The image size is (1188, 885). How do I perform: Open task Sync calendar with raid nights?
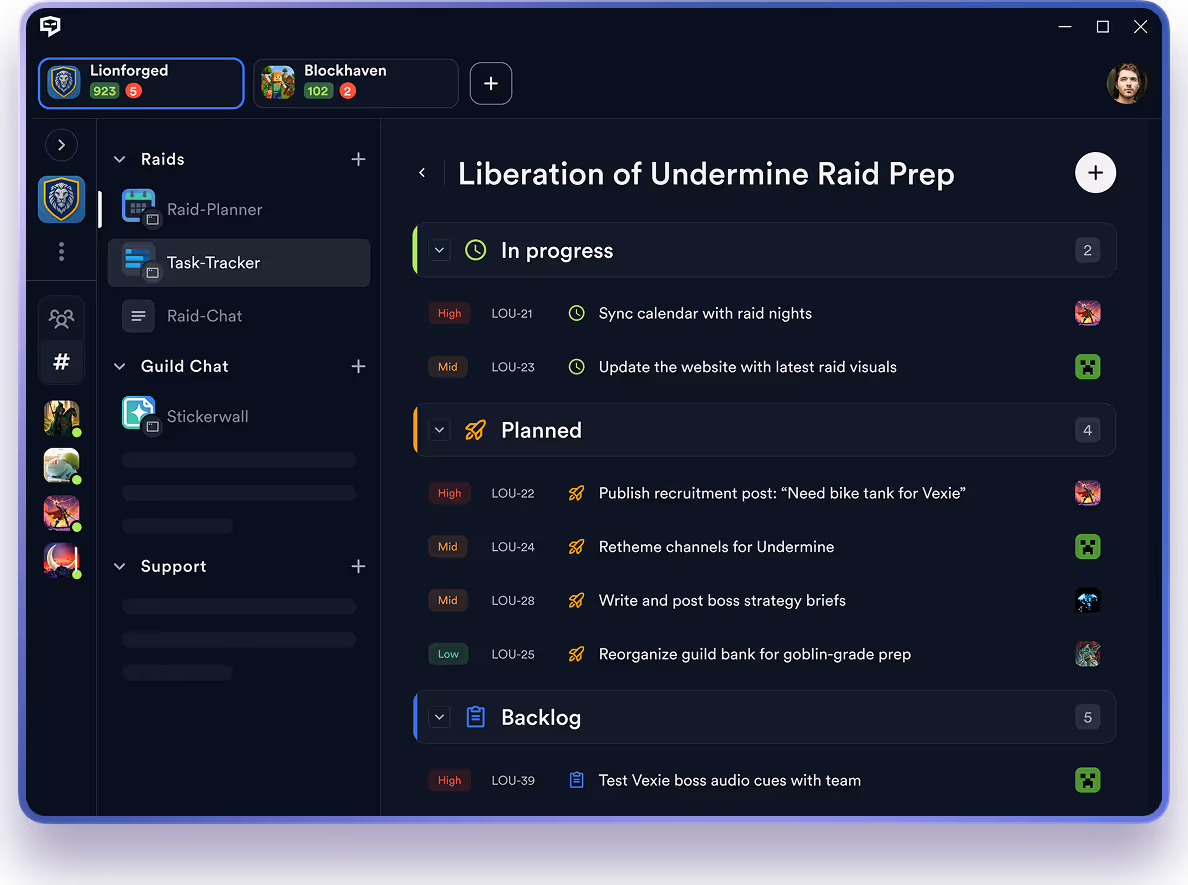click(x=705, y=314)
